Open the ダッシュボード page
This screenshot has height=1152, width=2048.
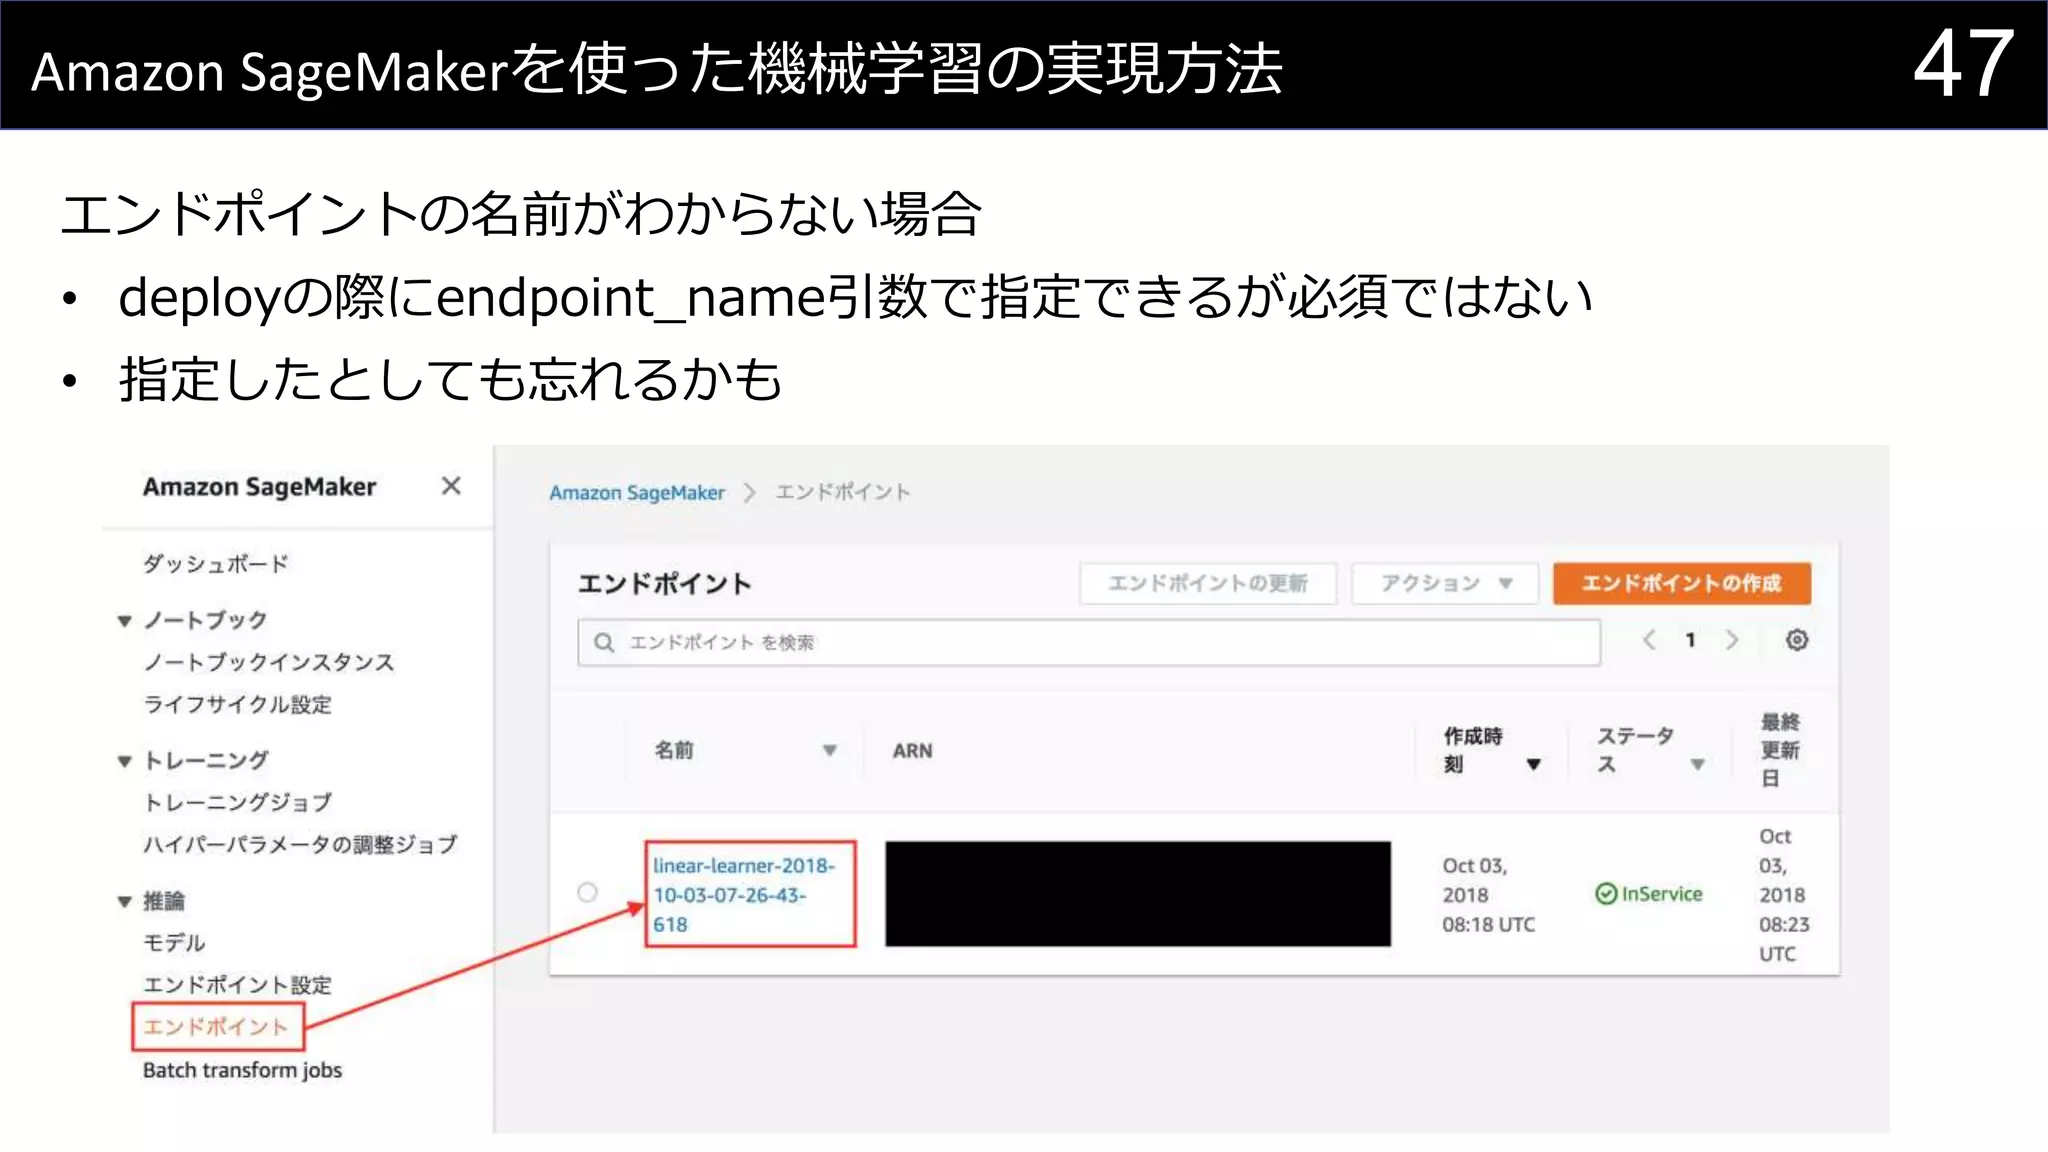pyautogui.click(x=215, y=564)
